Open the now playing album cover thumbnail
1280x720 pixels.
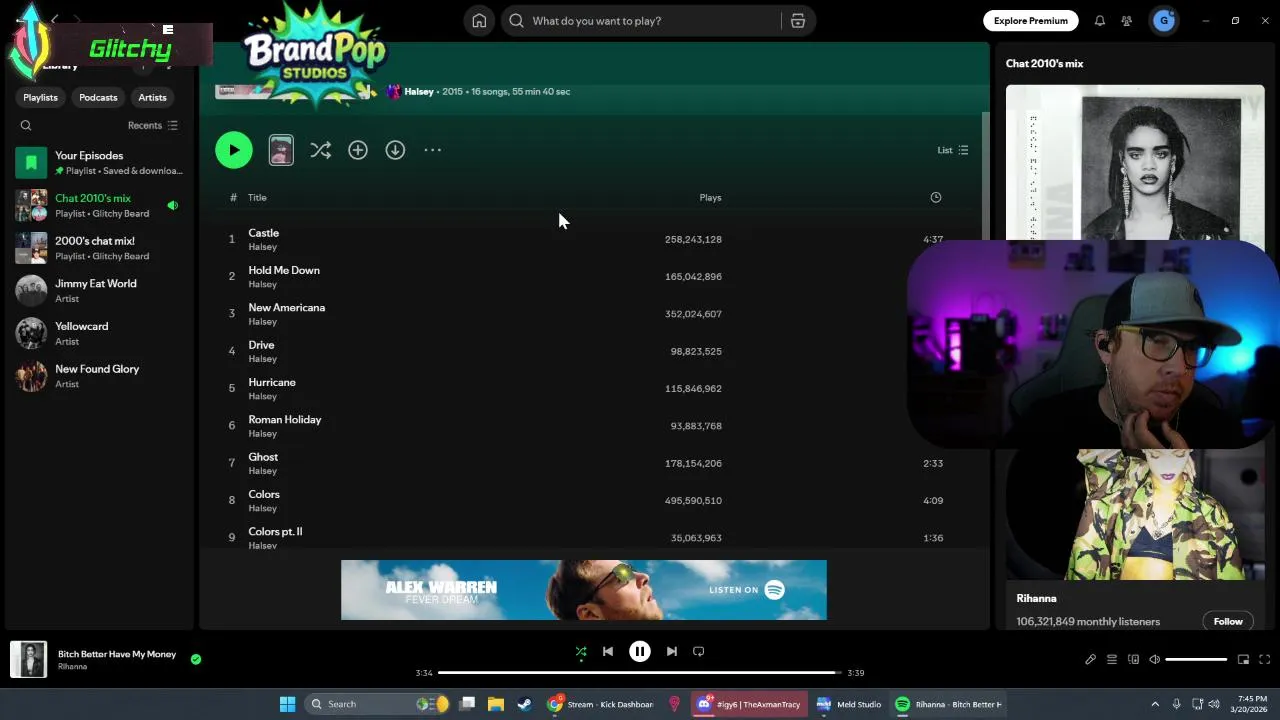coord(28,660)
